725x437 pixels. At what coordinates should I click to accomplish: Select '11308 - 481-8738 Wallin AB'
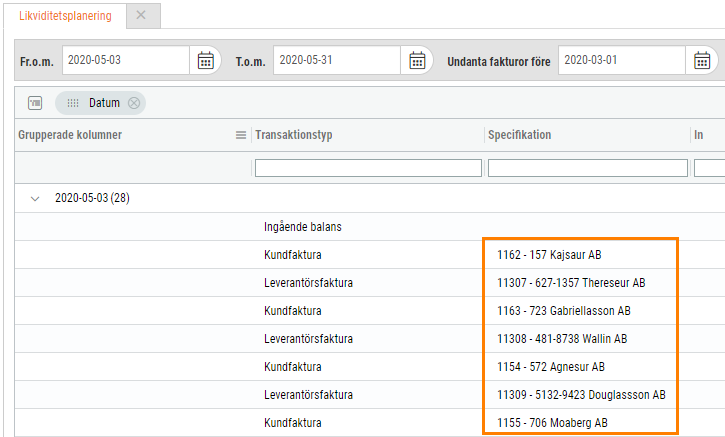coord(562,339)
